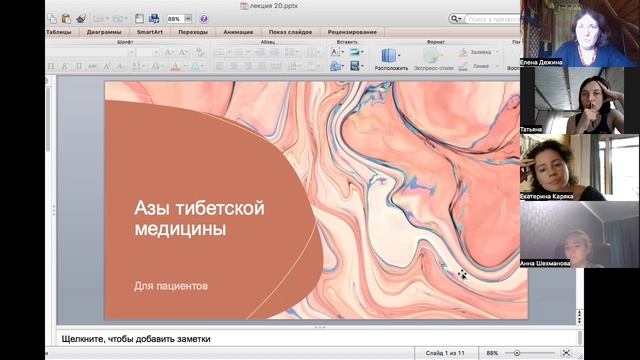
Task: Expand the Заливка fill dropdown arrow
Action: click(497, 52)
